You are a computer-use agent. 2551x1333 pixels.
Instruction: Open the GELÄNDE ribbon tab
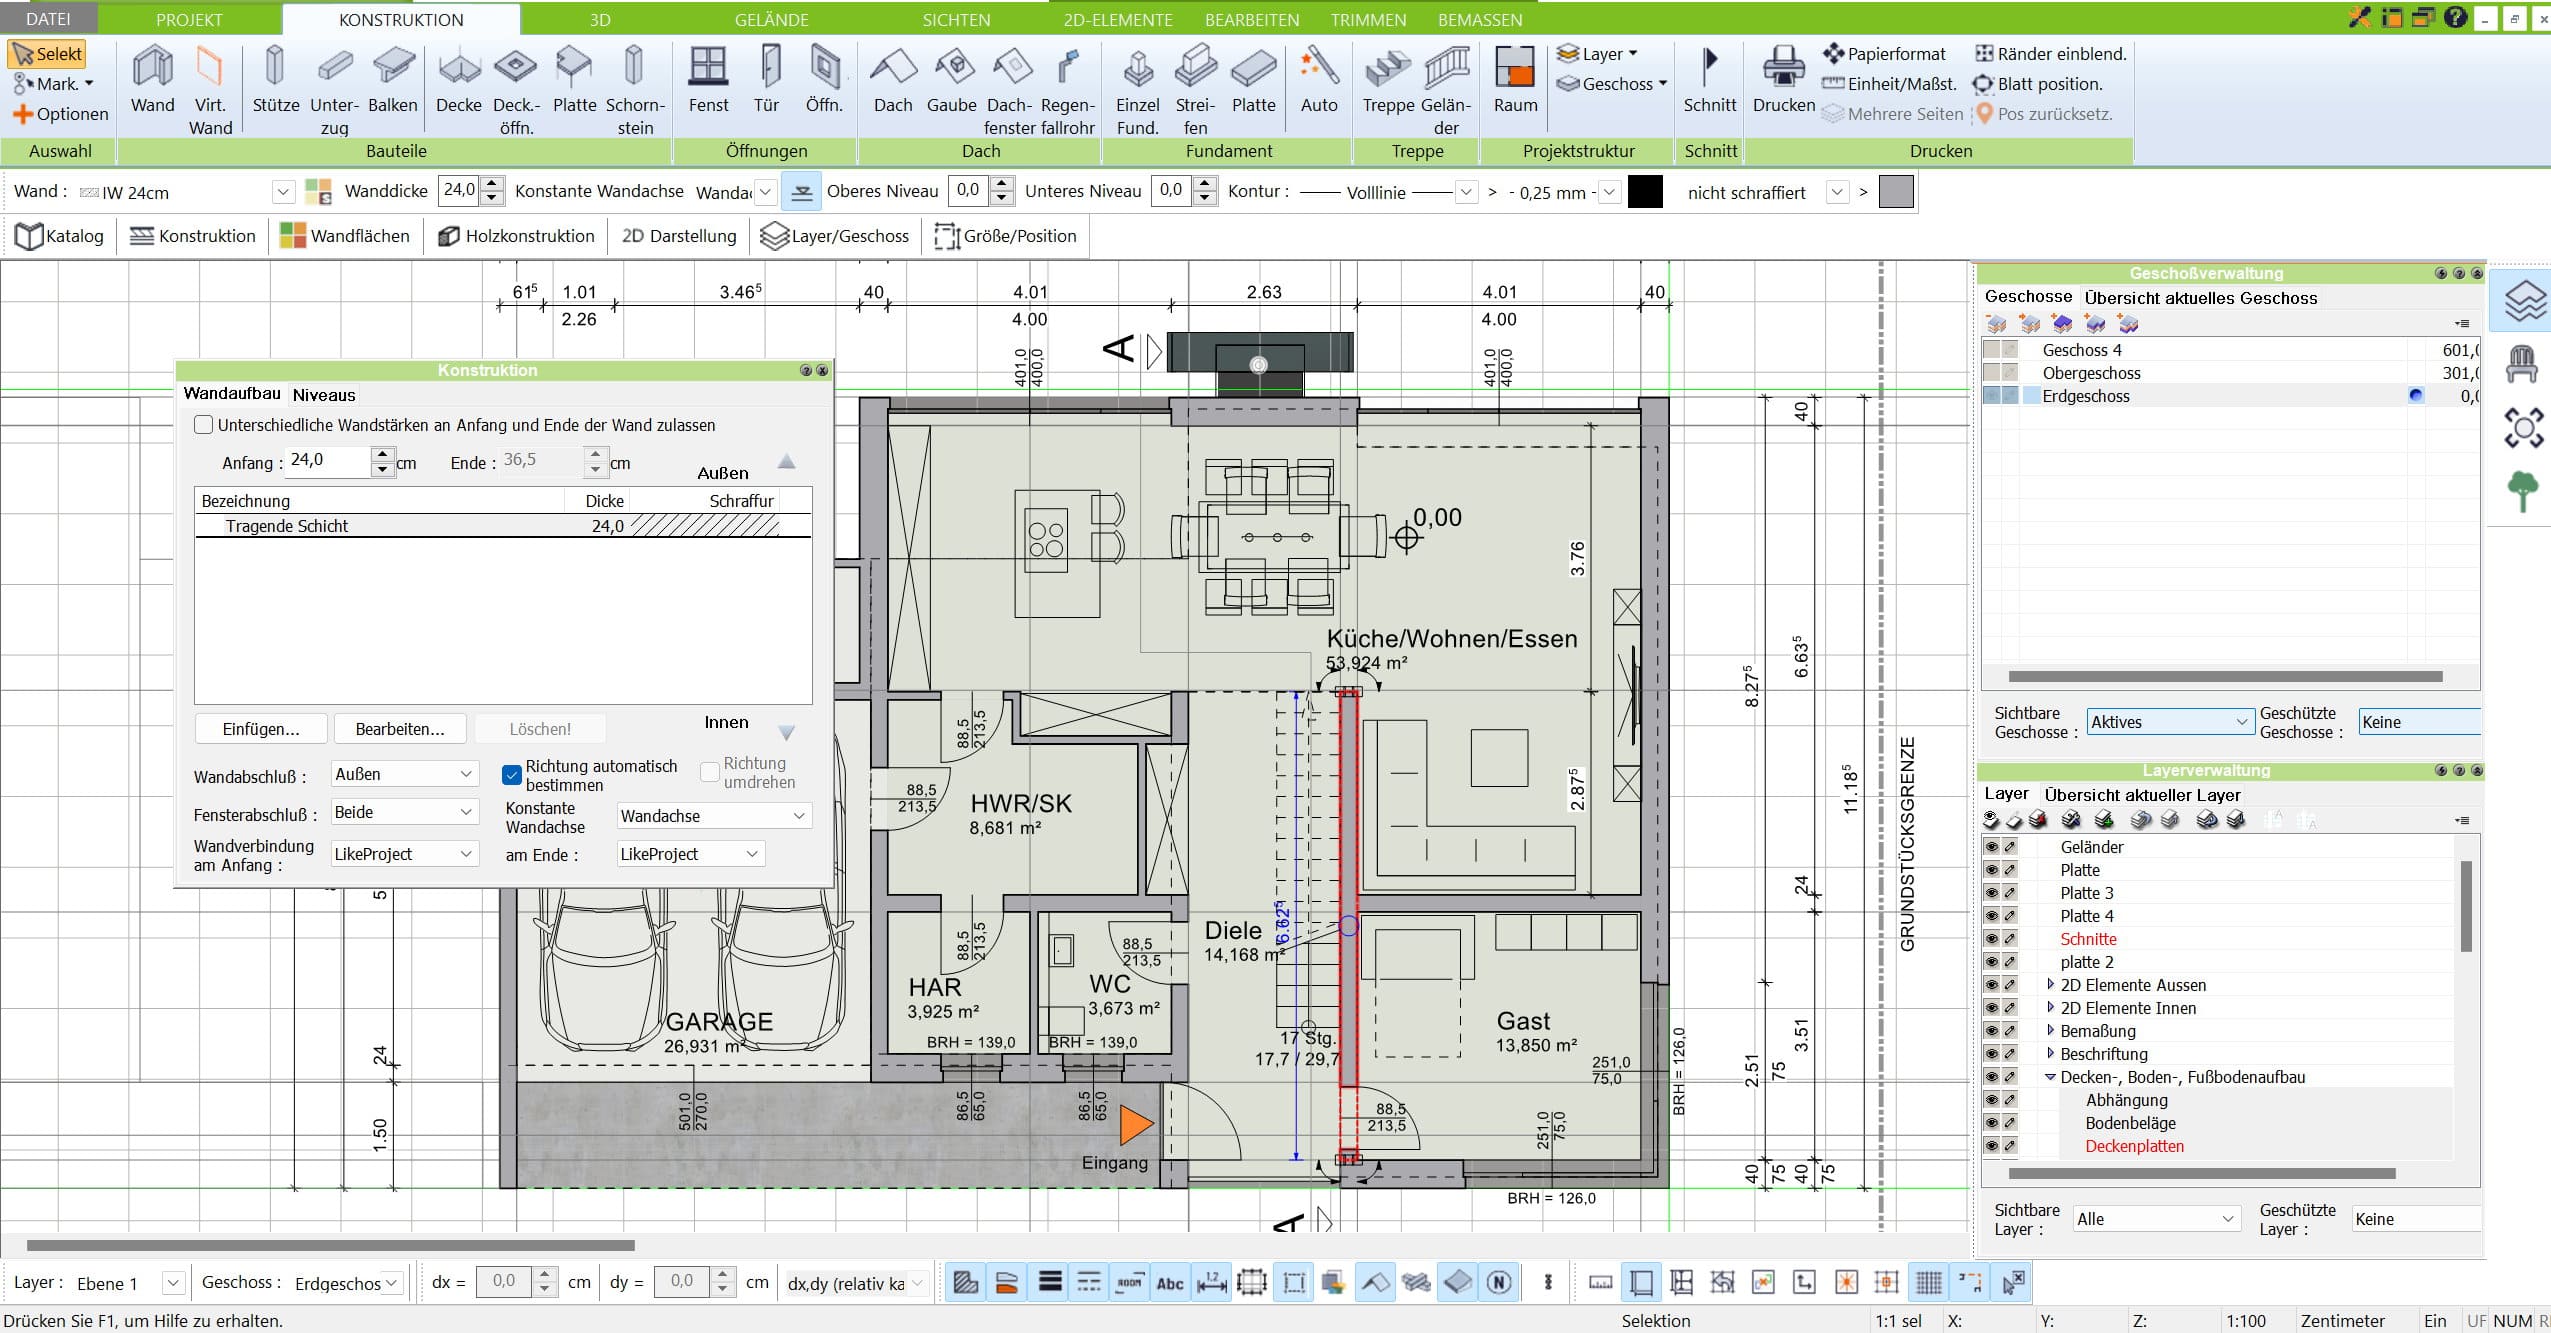point(771,19)
